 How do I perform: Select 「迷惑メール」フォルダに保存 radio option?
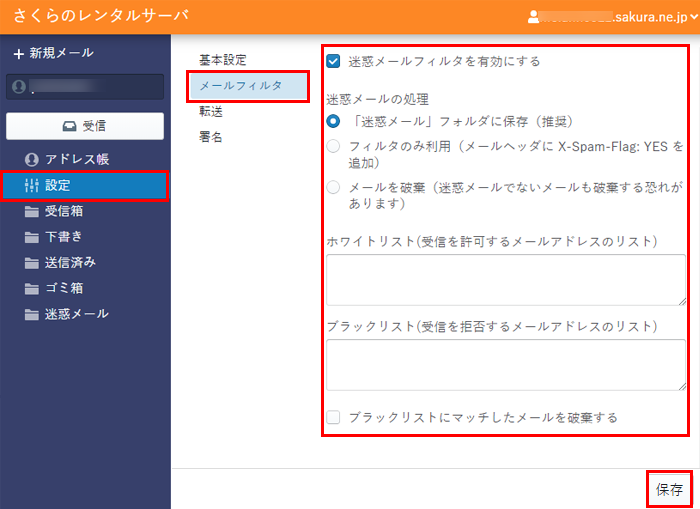pos(333,121)
